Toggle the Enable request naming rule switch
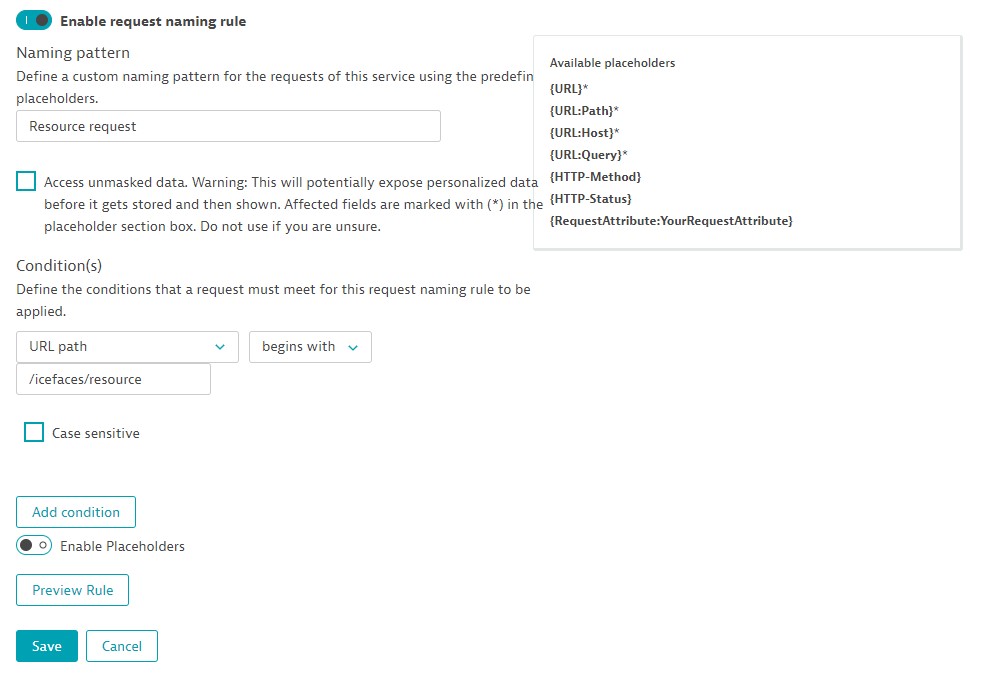The image size is (989, 684). 34,21
